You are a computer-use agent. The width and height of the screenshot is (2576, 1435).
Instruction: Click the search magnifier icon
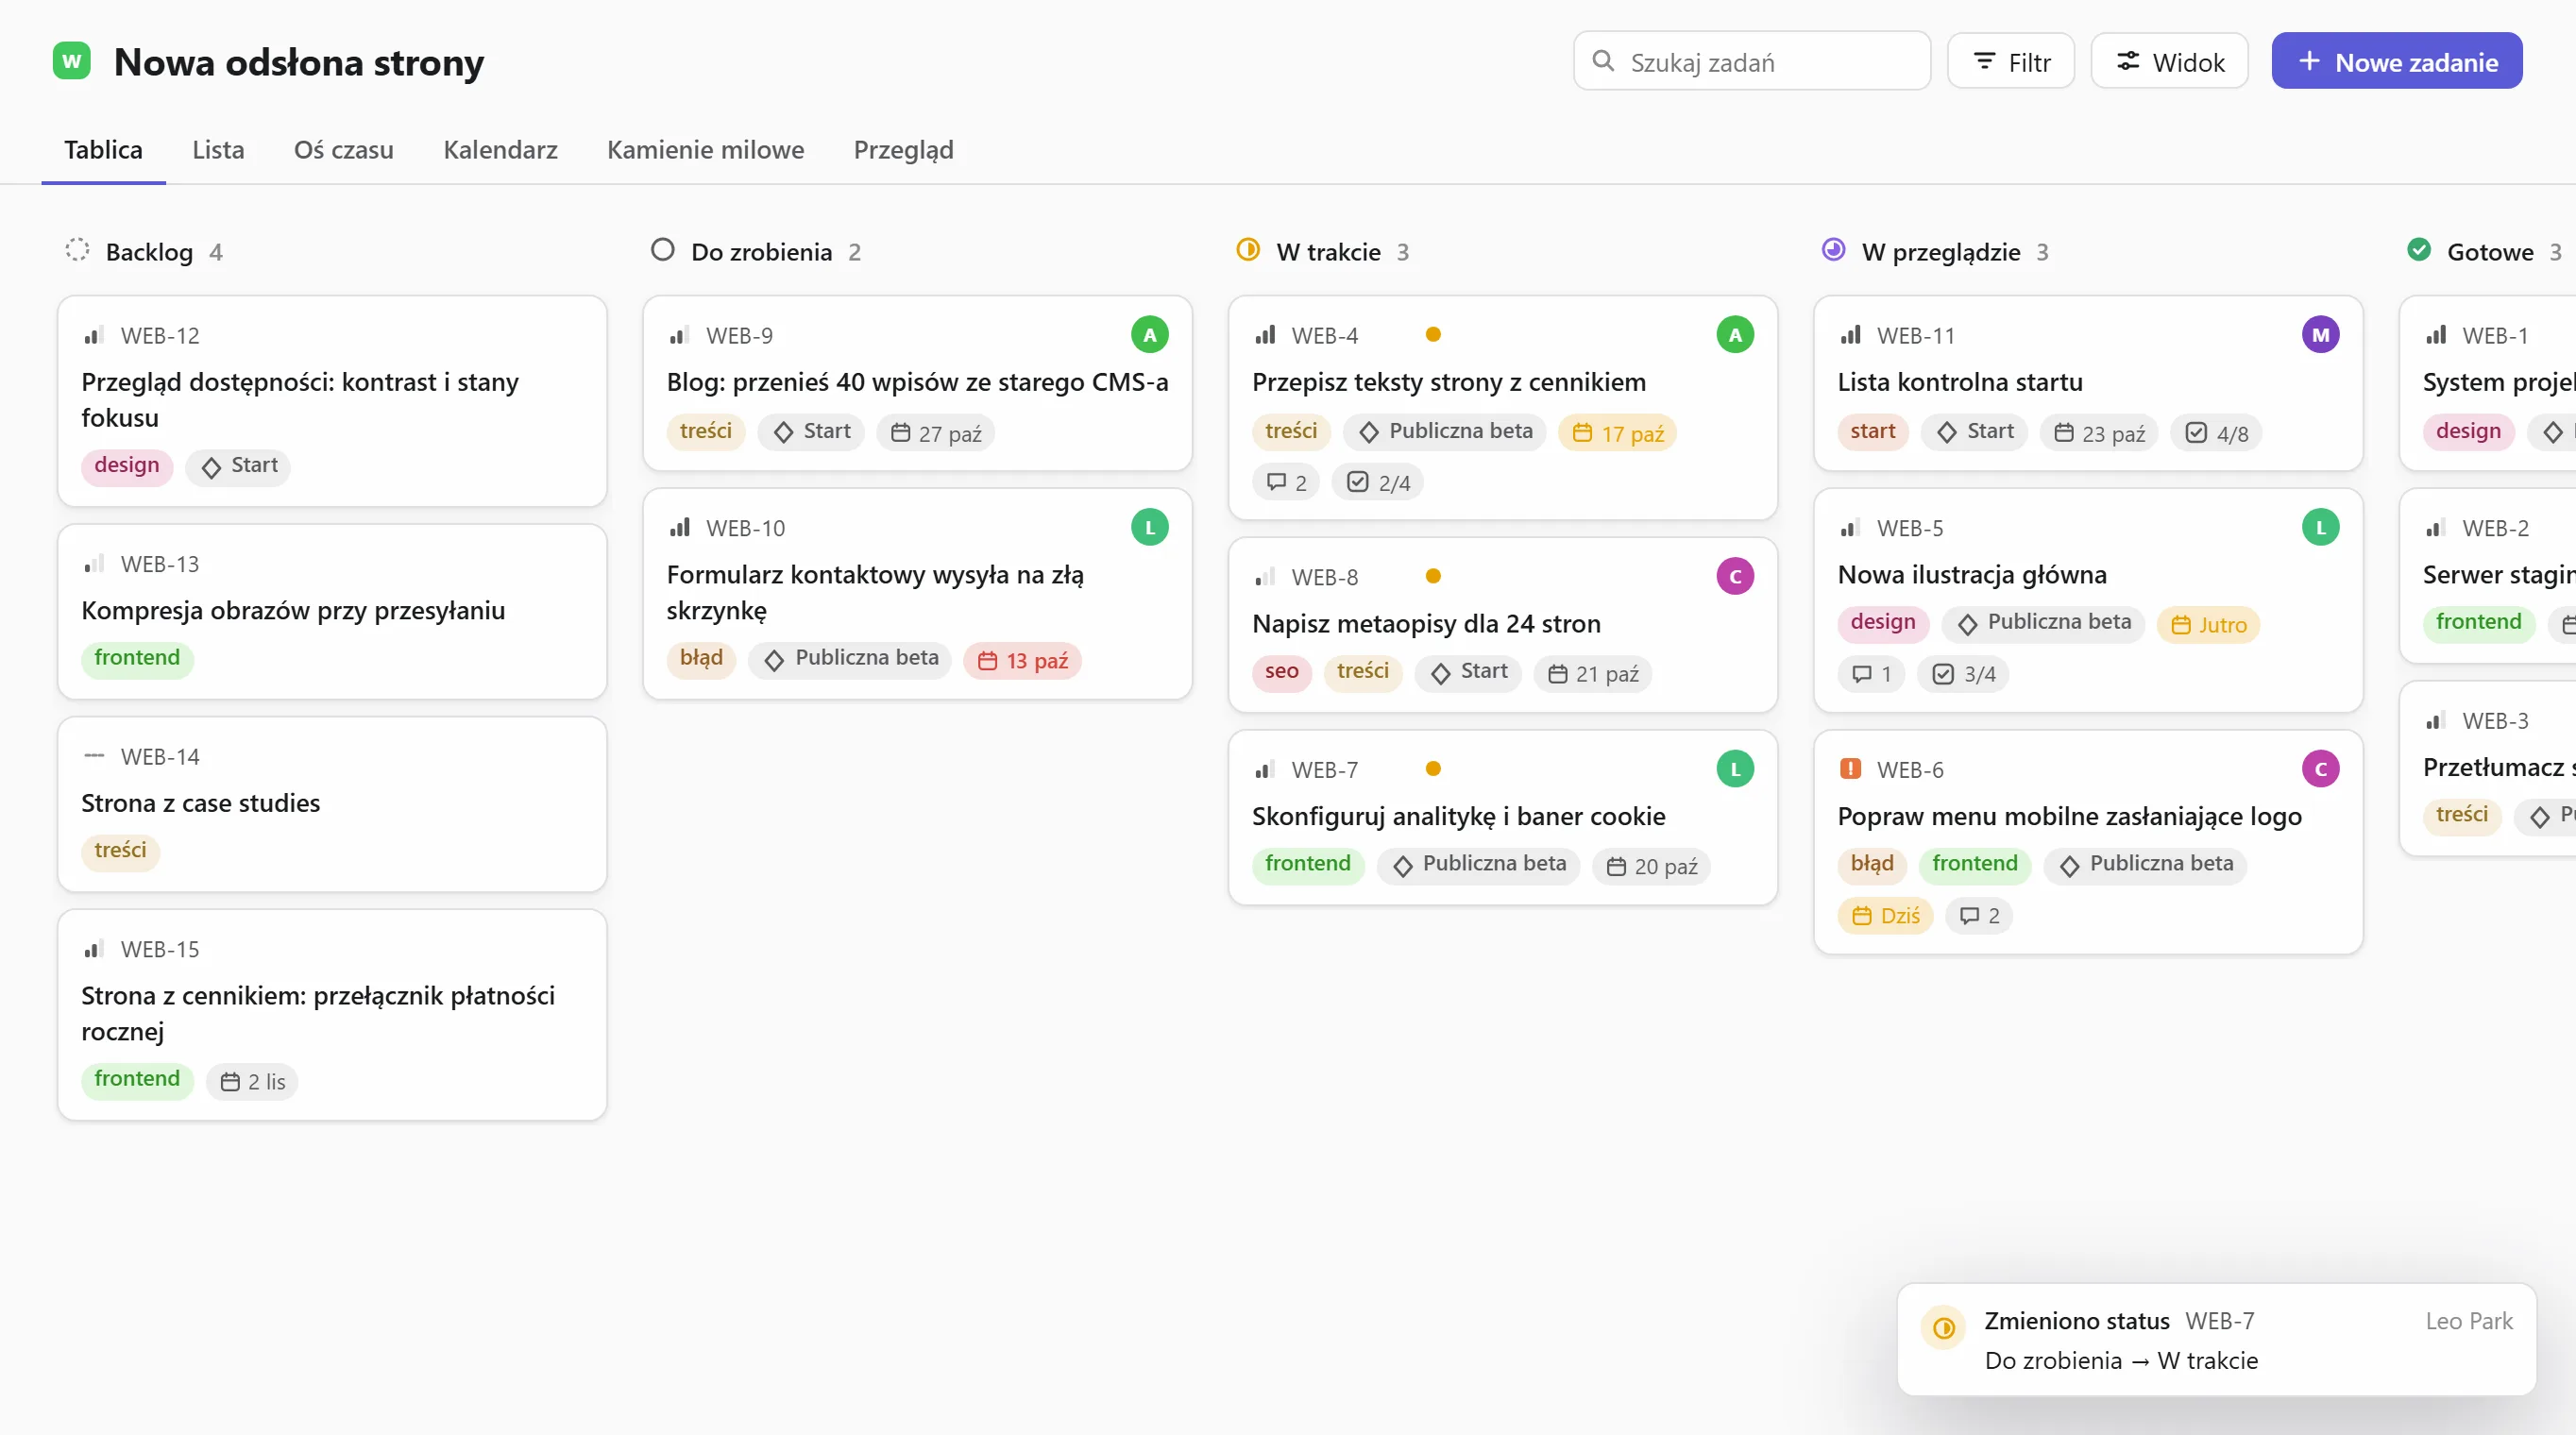point(1603,61)
